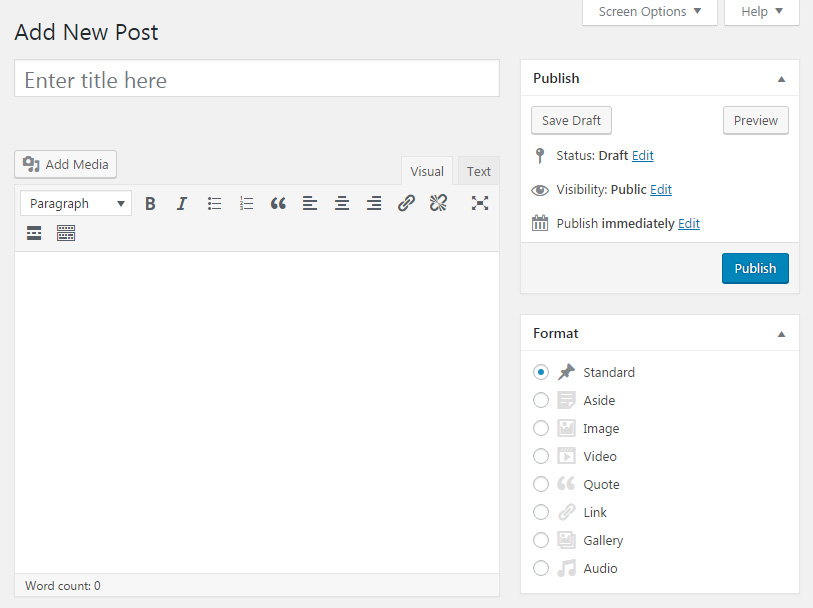813x608 pixels.
Task: Apply italic formatting
Action: tap(182, 203)
